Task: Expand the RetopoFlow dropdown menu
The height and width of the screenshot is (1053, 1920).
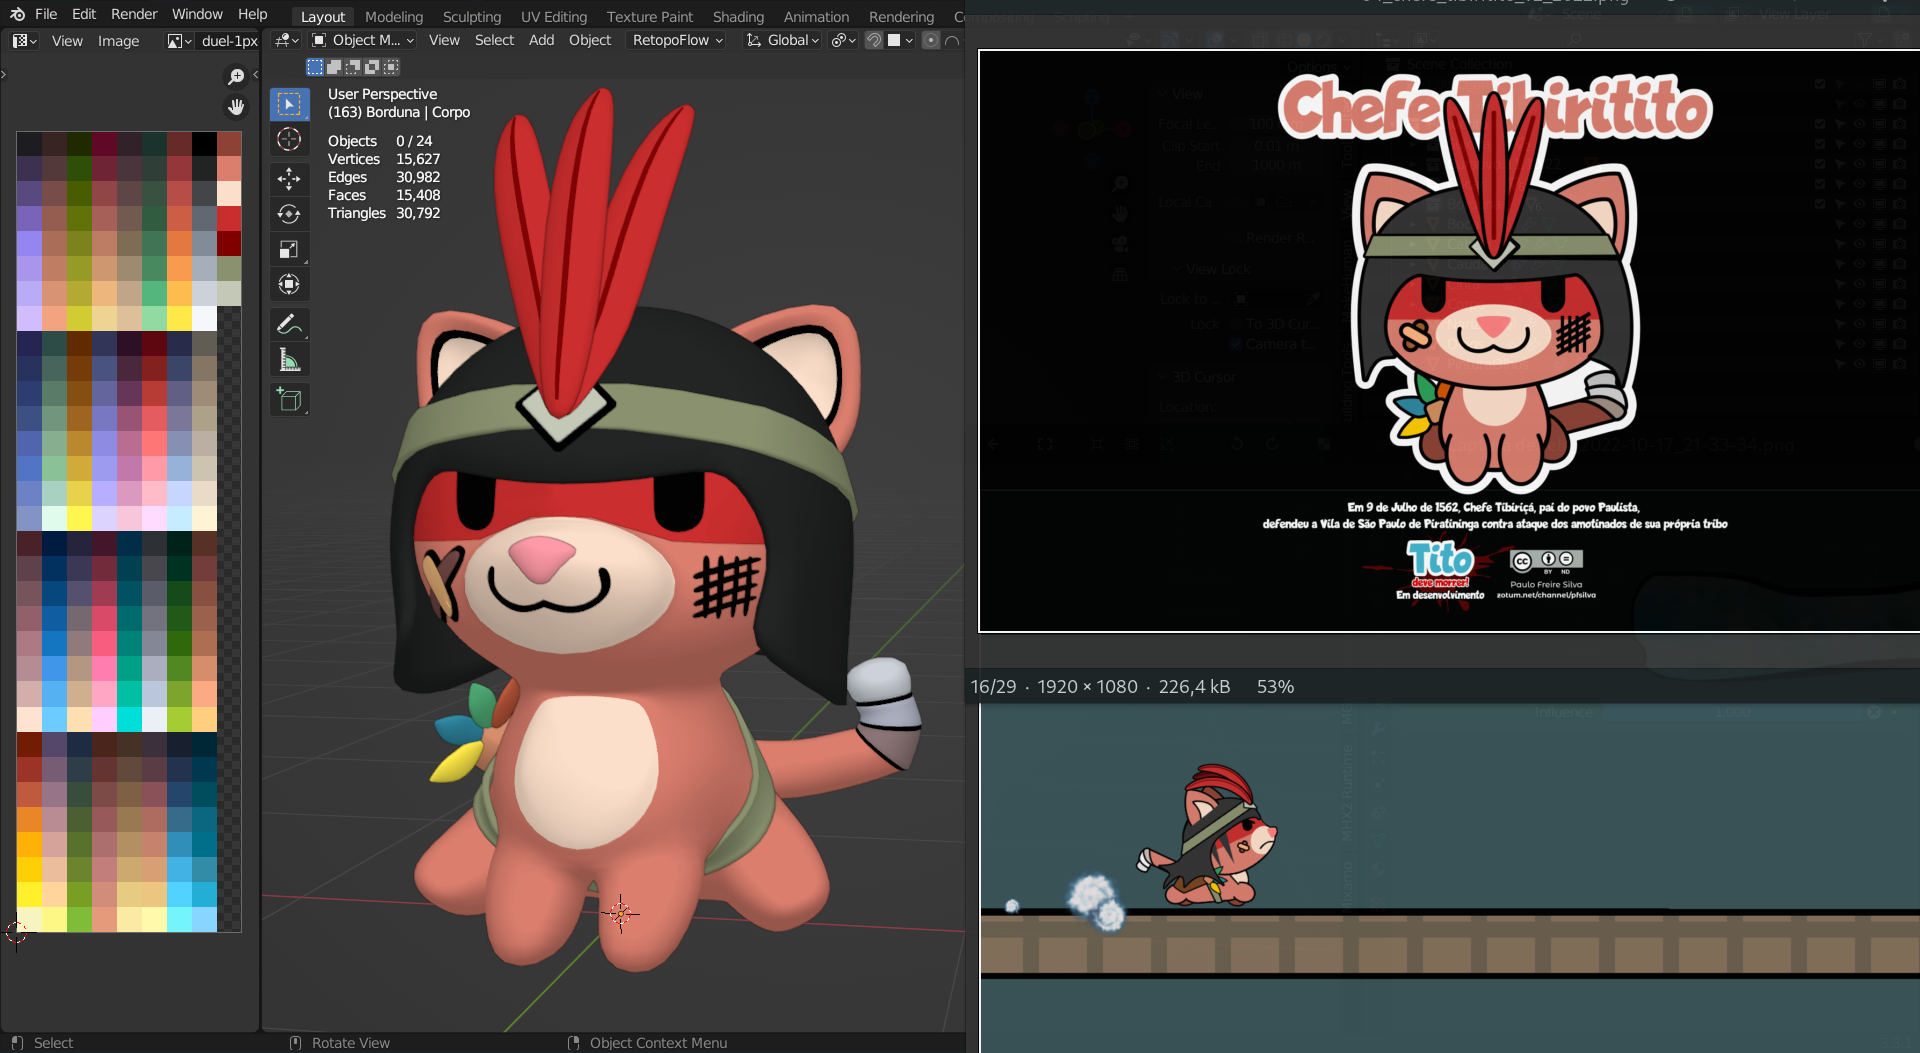Action: tap(677, 40)
